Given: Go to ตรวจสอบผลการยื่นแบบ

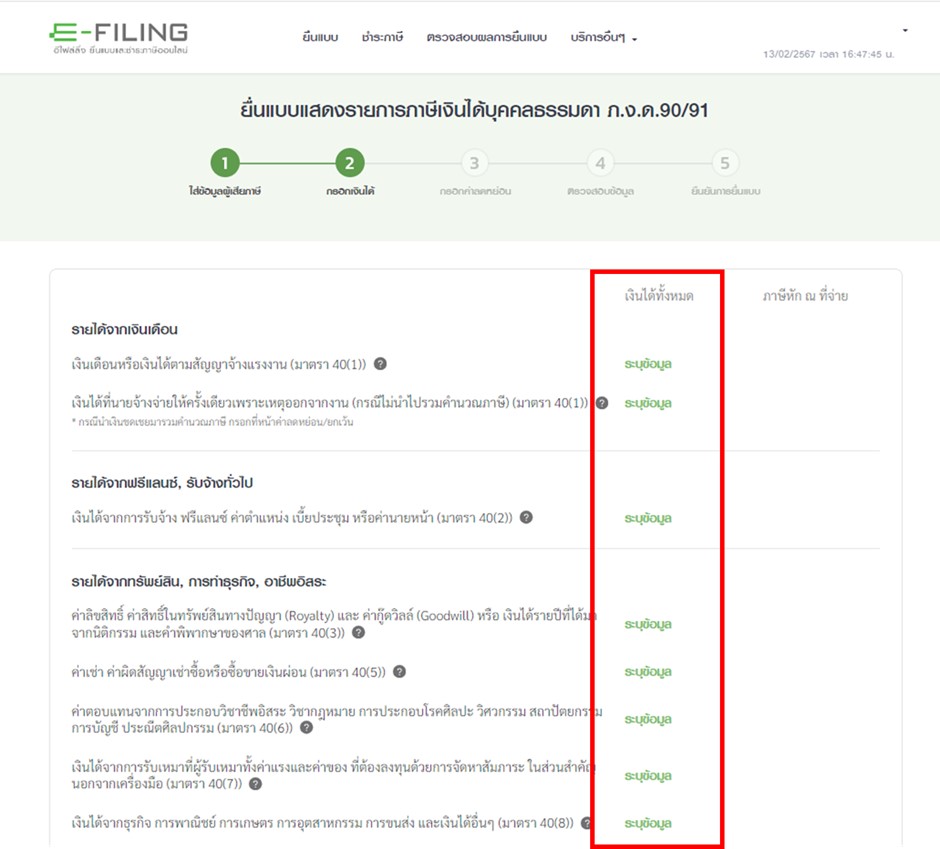Looking at the screenshot, I should point(487,37).
